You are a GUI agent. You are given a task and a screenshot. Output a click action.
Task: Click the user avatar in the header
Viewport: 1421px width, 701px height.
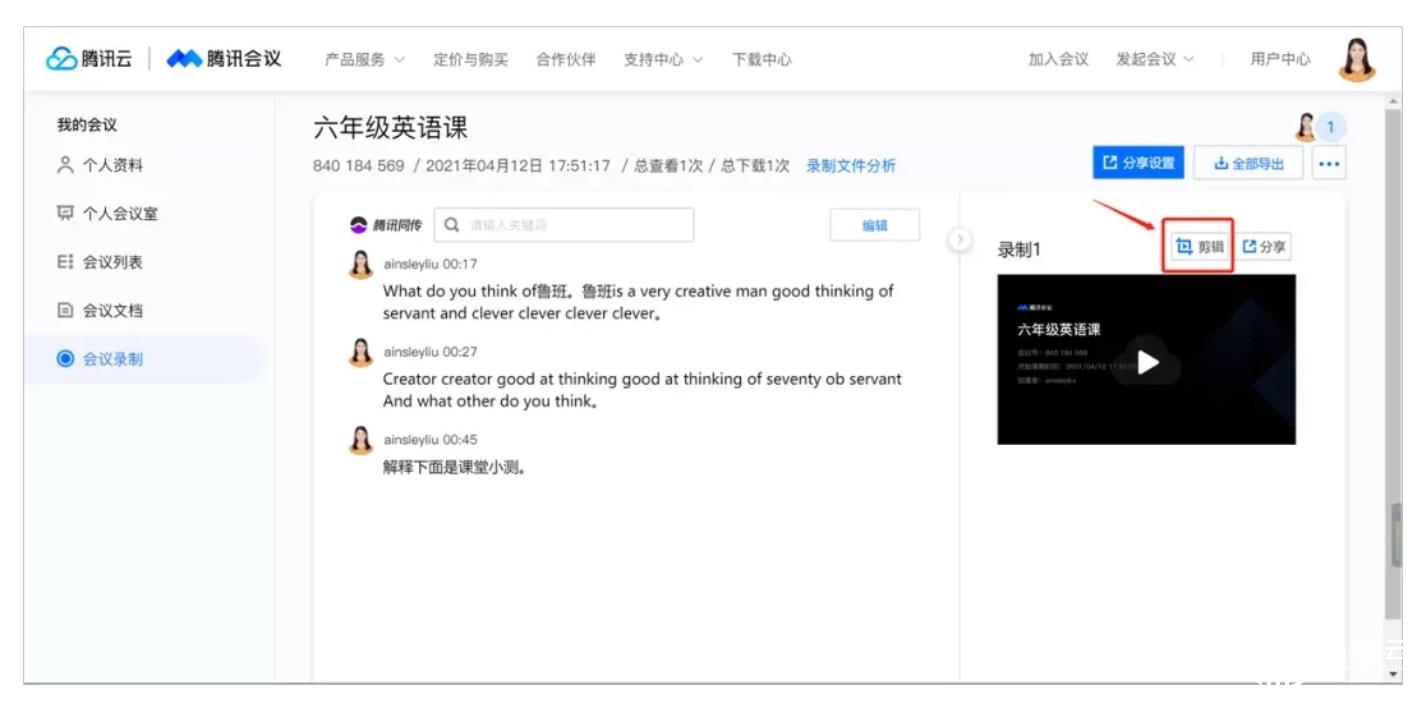pos(1357,60)
